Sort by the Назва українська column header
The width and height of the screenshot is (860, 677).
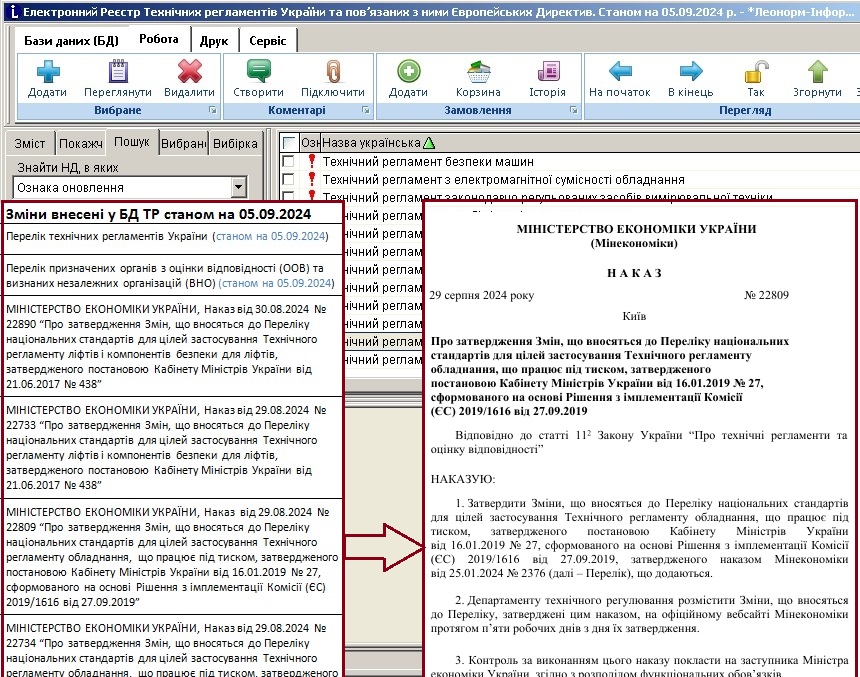pos(378,143)
